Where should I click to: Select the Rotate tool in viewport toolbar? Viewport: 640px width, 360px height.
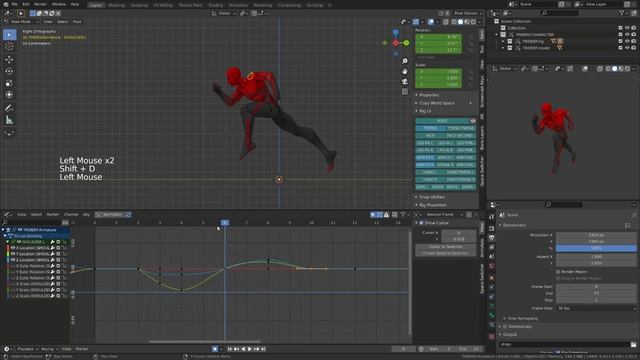(x=9, y=71)
